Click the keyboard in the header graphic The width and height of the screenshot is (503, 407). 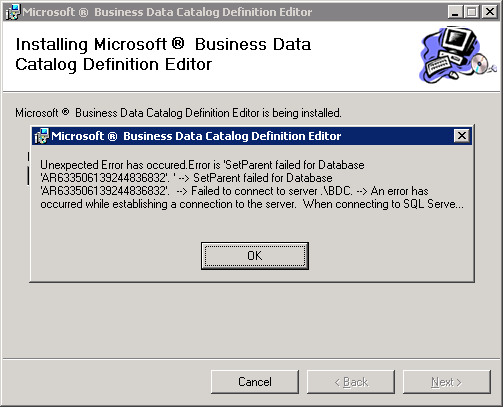pyautogui.click(x=437, y=65)
